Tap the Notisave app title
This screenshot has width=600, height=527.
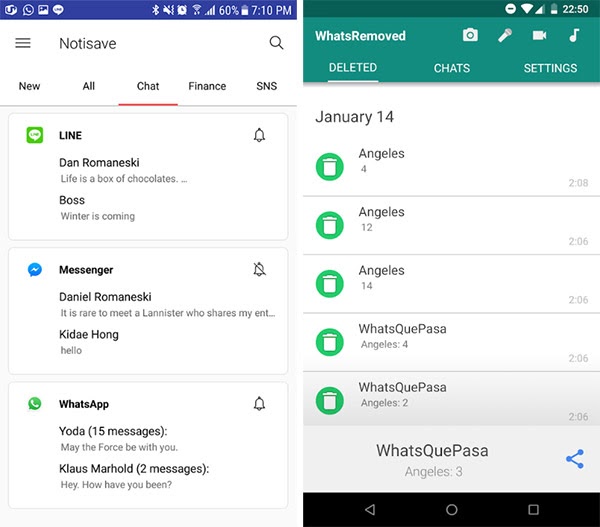point(88,43)
